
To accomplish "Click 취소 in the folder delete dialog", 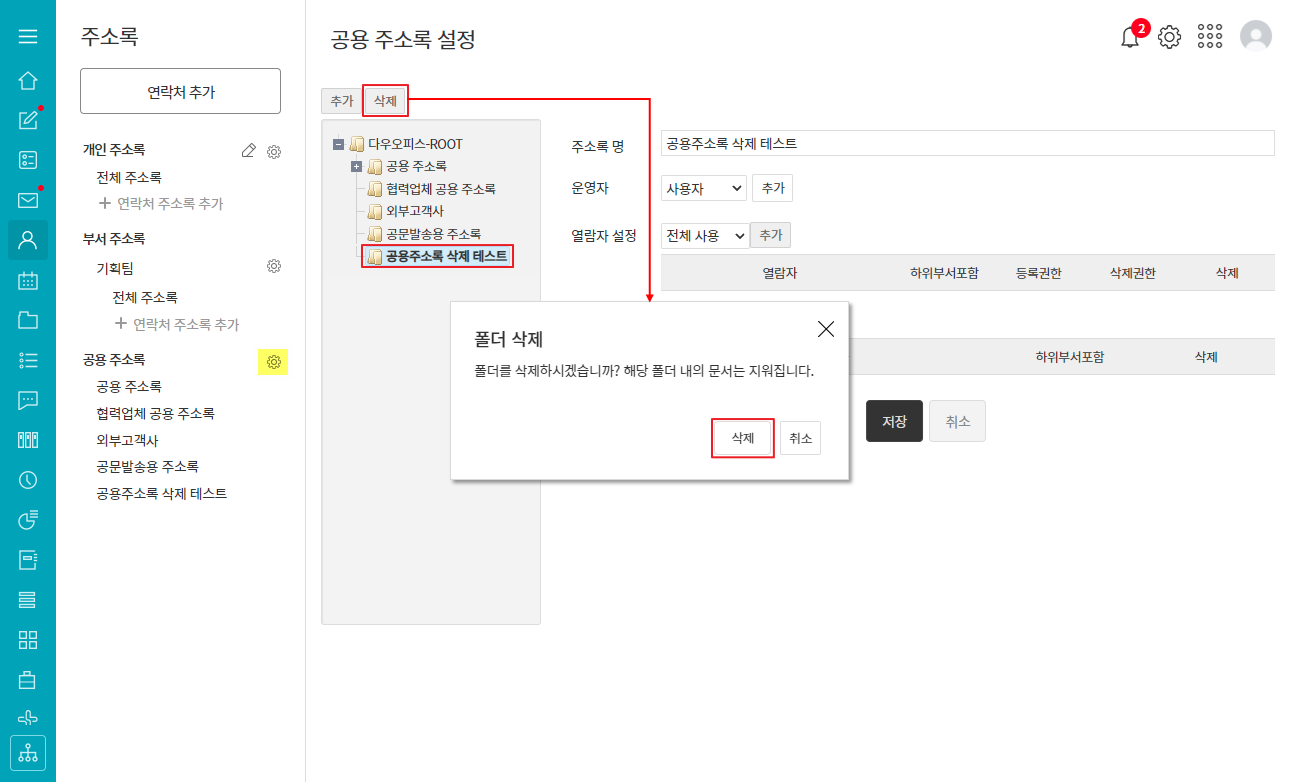I will coord(800,438).
